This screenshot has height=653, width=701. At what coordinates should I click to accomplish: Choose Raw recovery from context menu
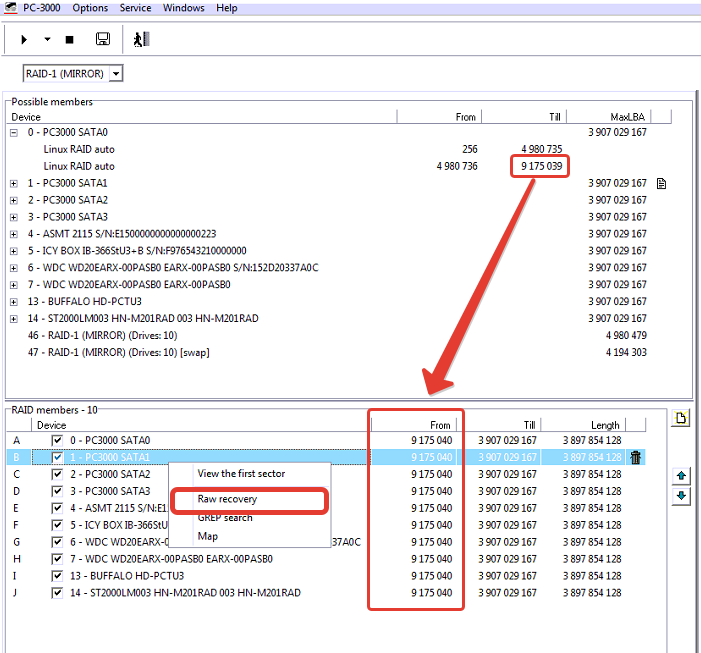pyautogui.click(x=227, y=499)
